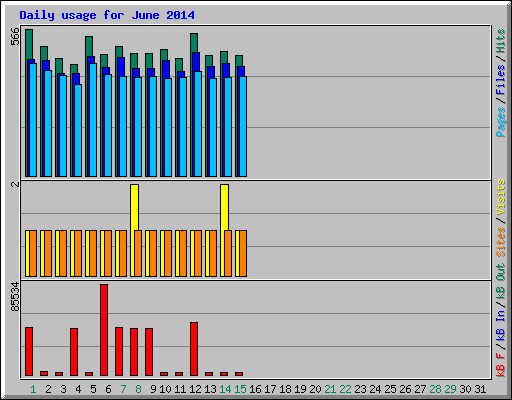The width and height of the screenshot is (512, 400).
Task: Click the 'Visits' legend label
Action: click(x=500, y=197)
